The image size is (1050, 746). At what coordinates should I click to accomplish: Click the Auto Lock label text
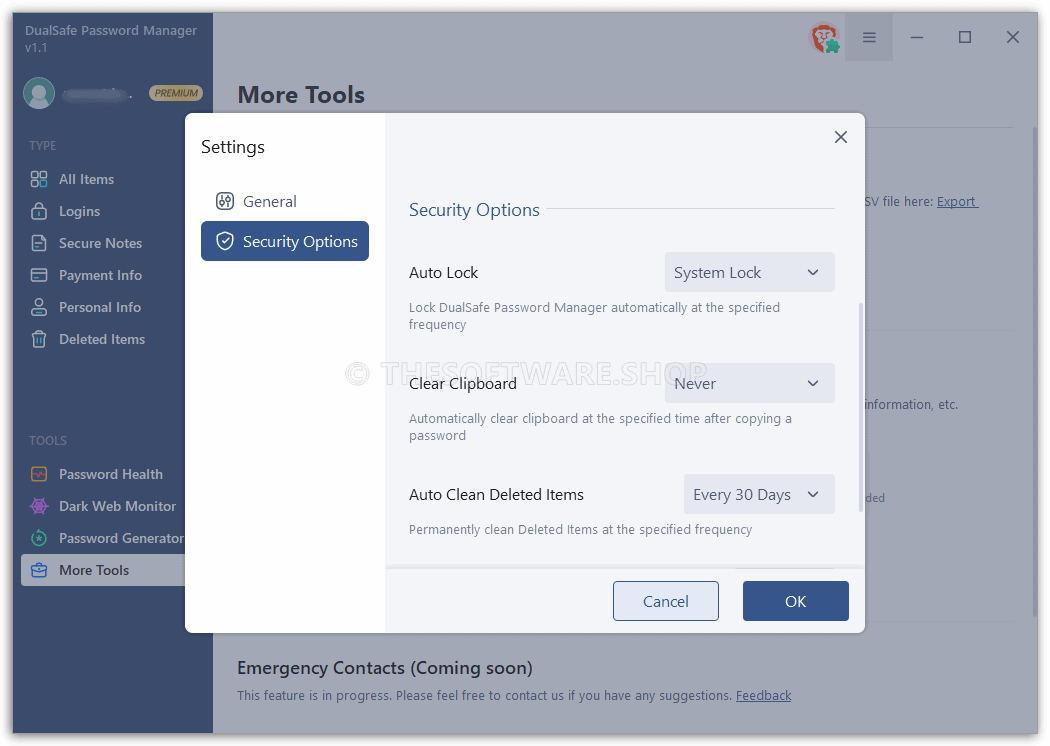tap(443, 273)
